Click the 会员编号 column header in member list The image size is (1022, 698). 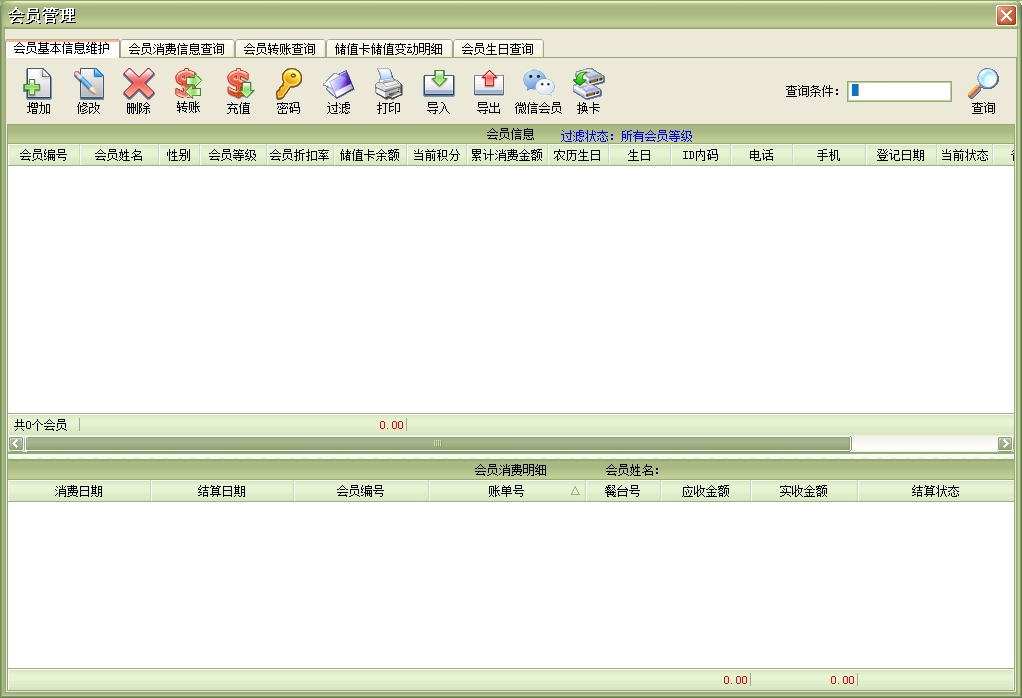pos(43,155)
